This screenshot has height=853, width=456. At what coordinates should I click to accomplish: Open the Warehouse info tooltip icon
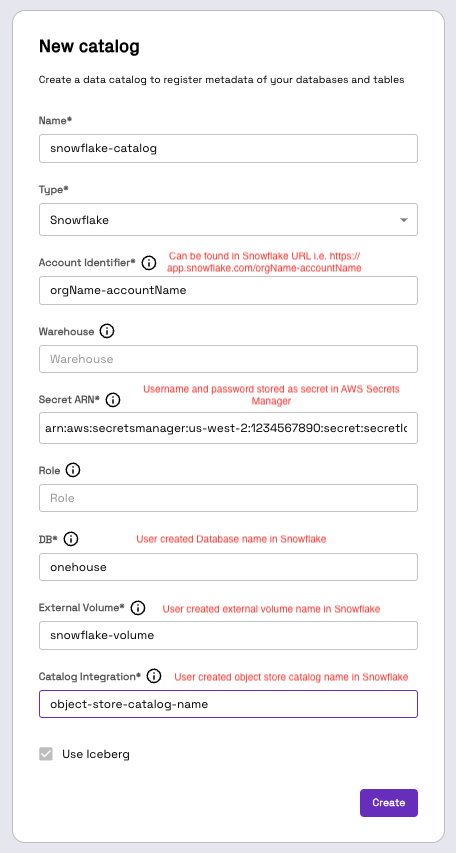click(x=107, y=331)
